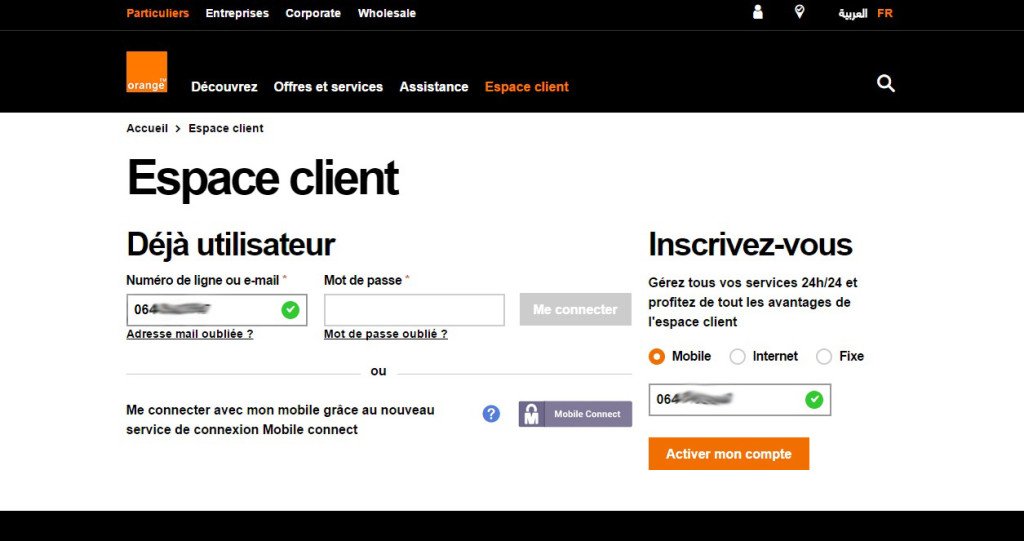Click the 'Gérez tous vos services' description
The width and height of the screenshot is (1024, 541).
pos(753,303)
